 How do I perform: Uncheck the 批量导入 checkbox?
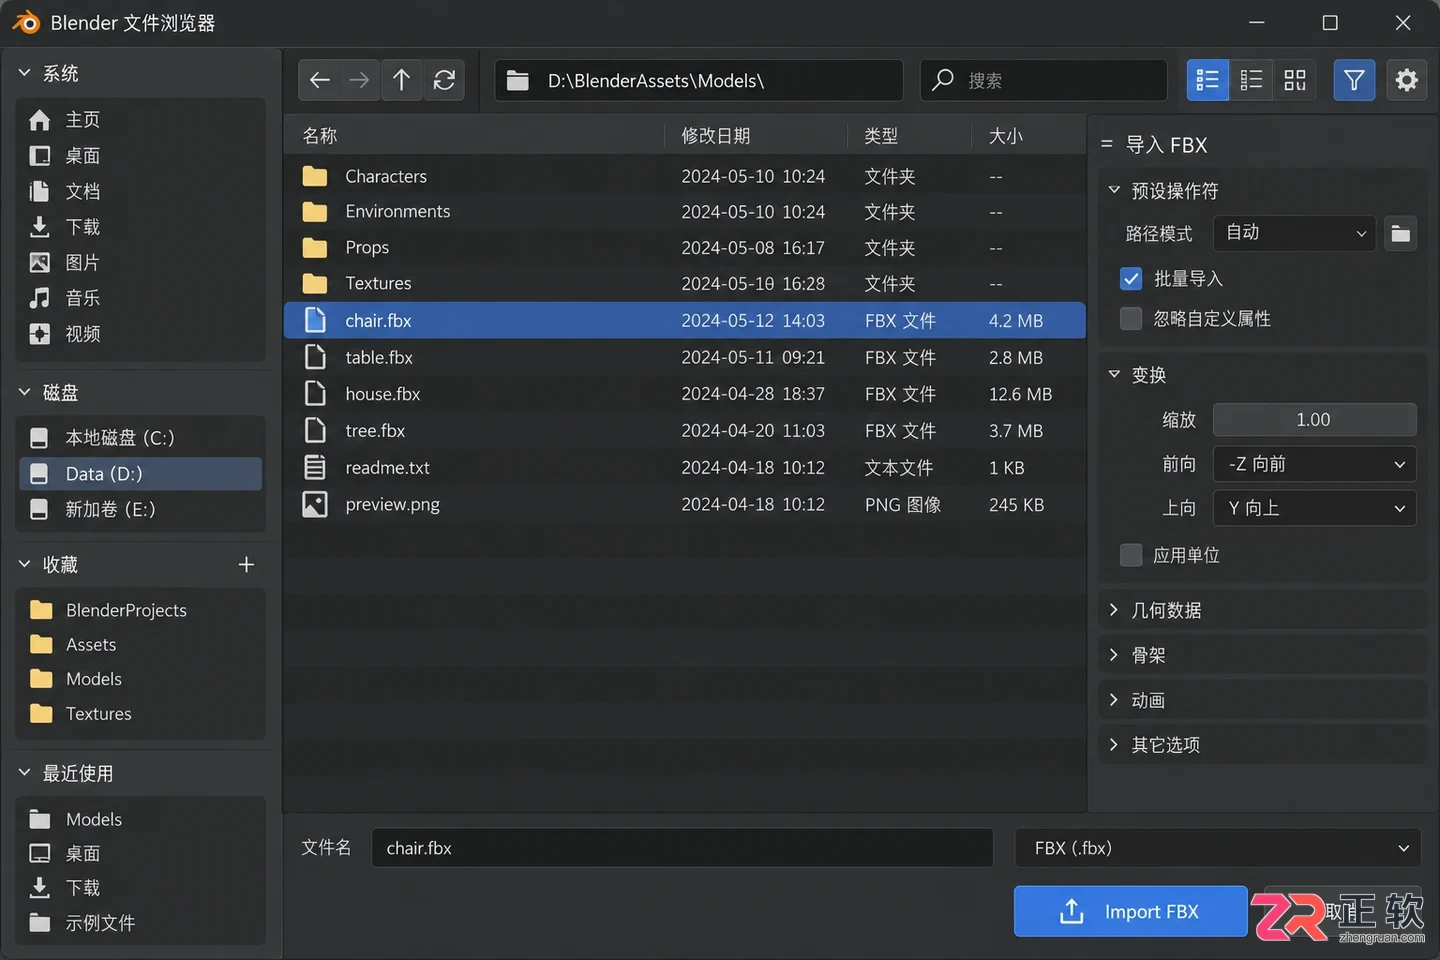1131,279
